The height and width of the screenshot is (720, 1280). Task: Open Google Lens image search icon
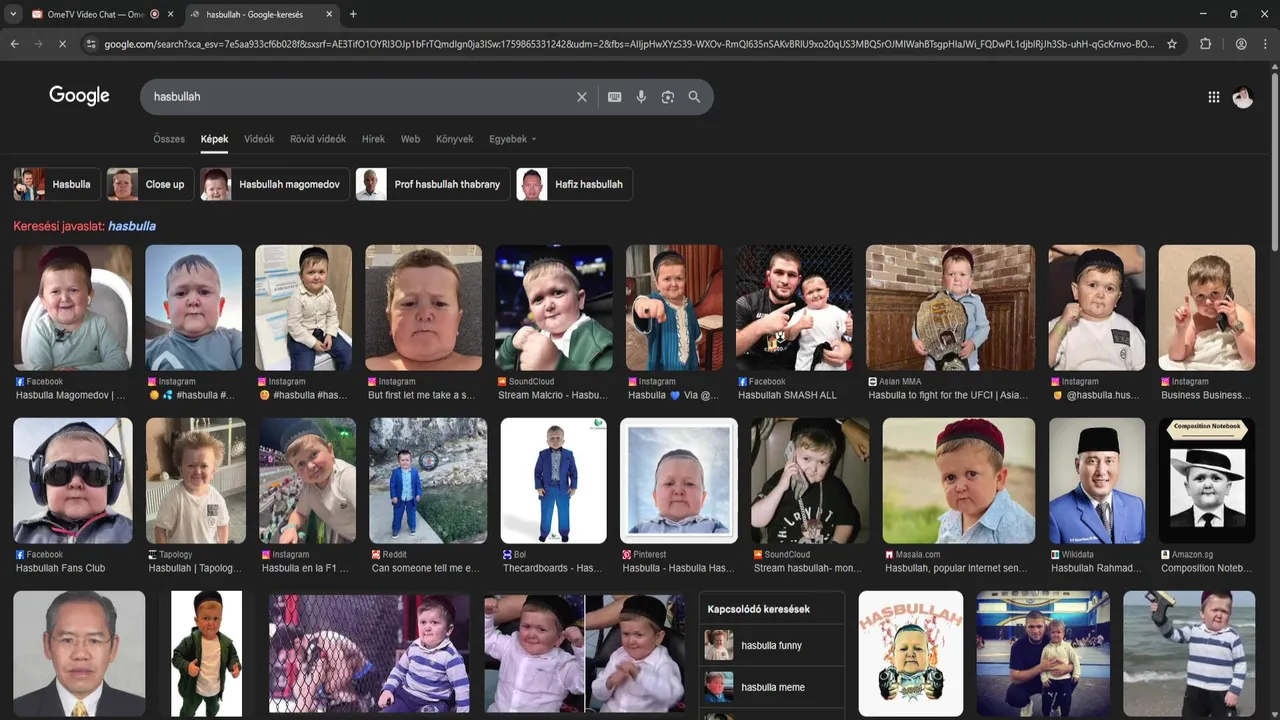pos(668,97)
